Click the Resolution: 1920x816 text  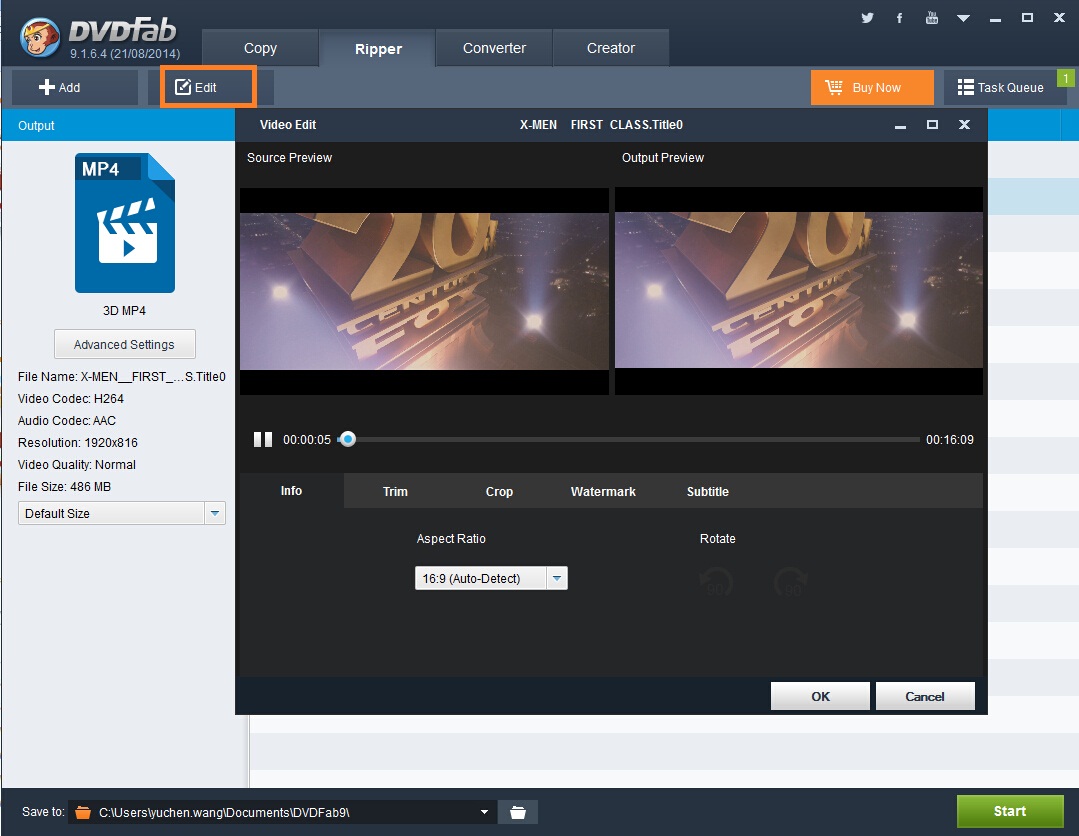(78, 442)
